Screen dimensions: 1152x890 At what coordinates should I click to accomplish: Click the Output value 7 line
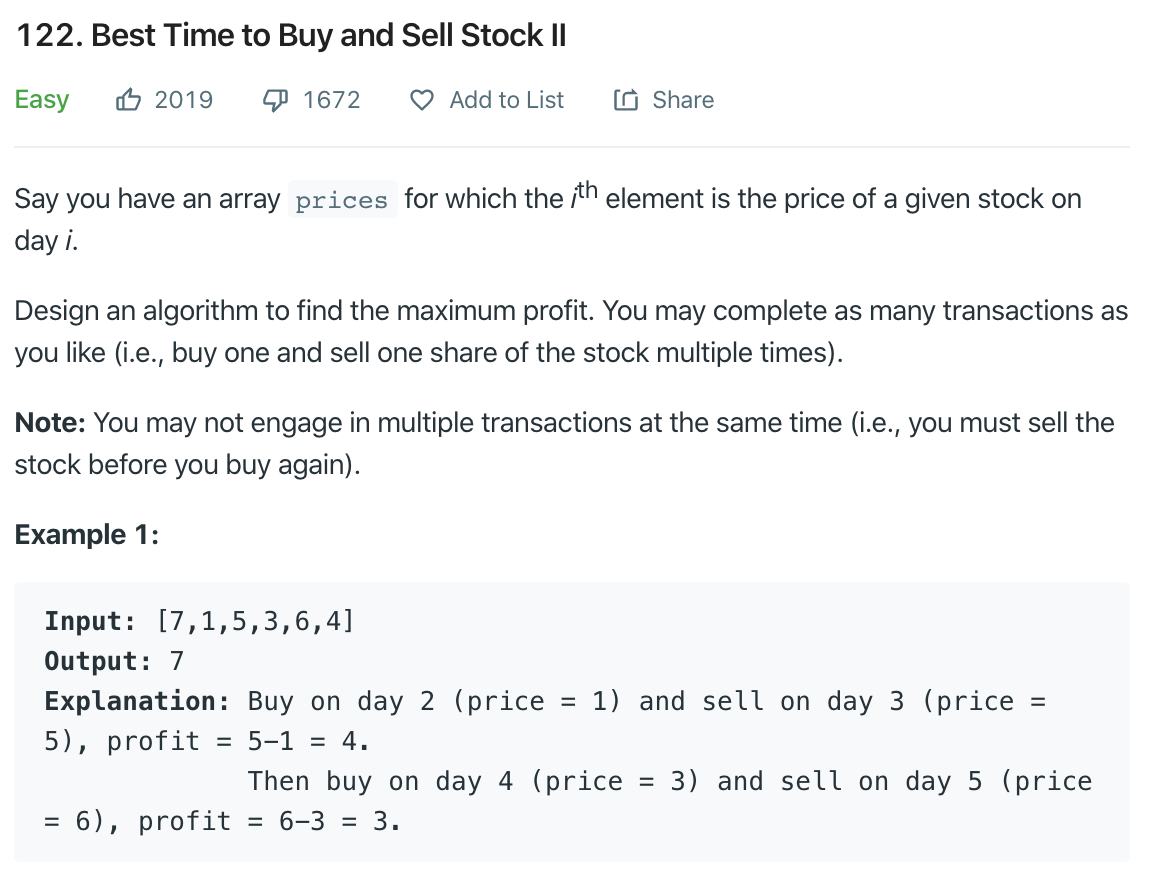click(114, 661)
